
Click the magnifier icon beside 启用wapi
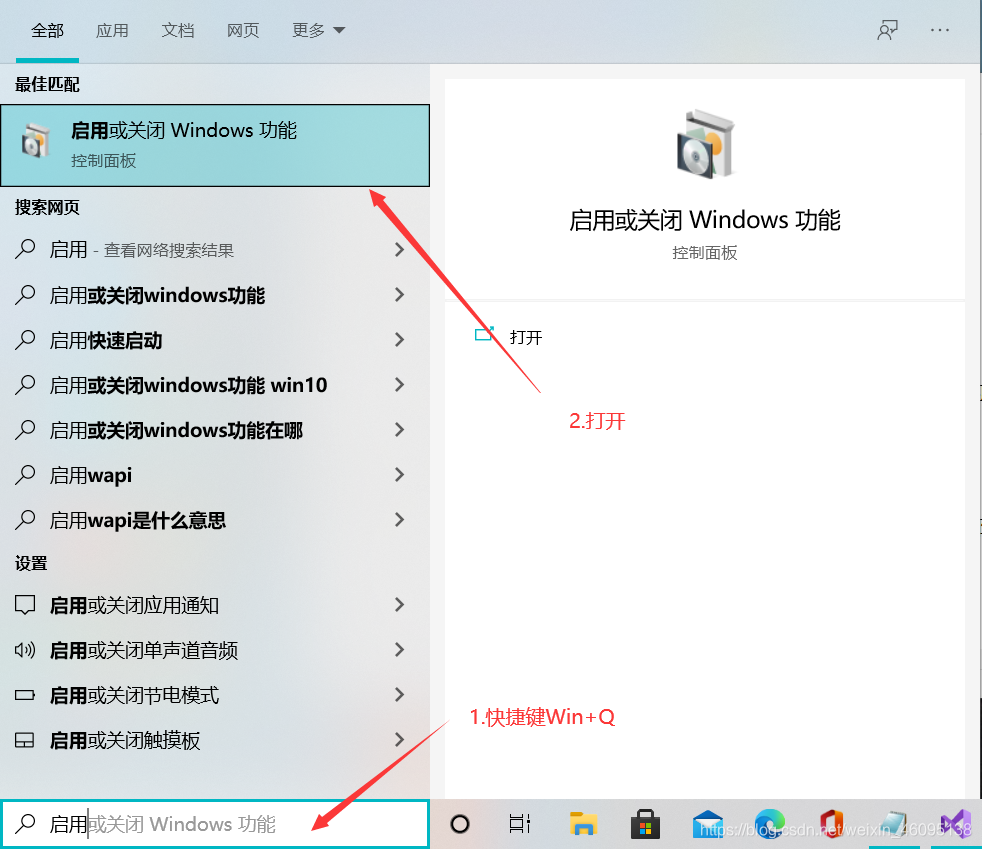click(x=25, y=475)
